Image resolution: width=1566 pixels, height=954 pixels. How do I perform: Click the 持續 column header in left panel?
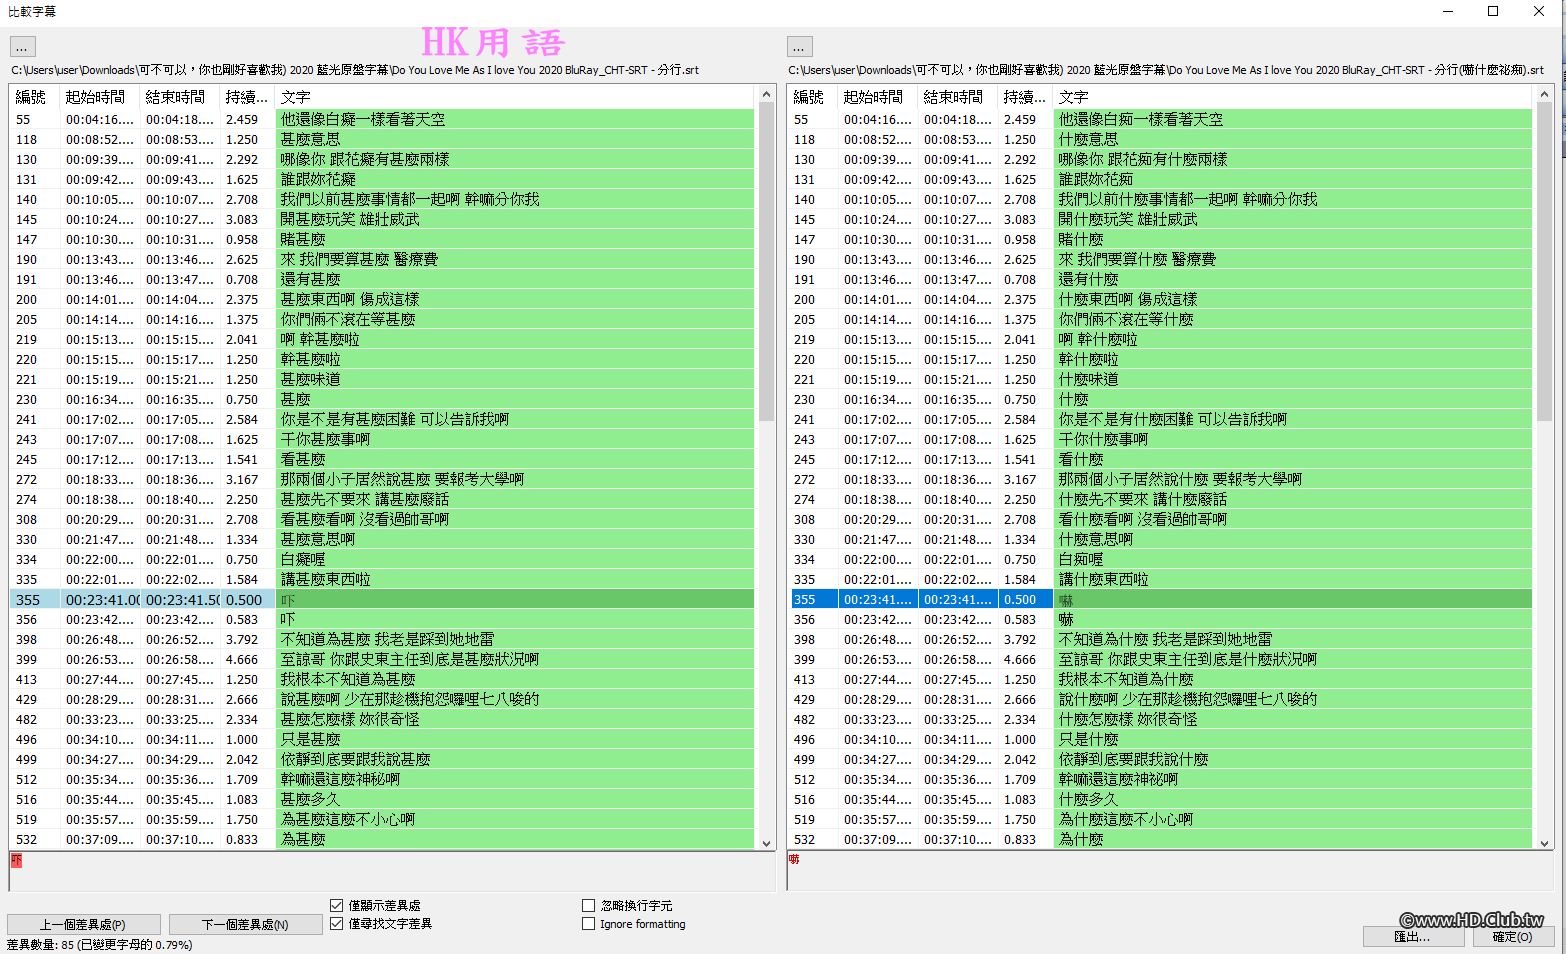tap(246, 97)
